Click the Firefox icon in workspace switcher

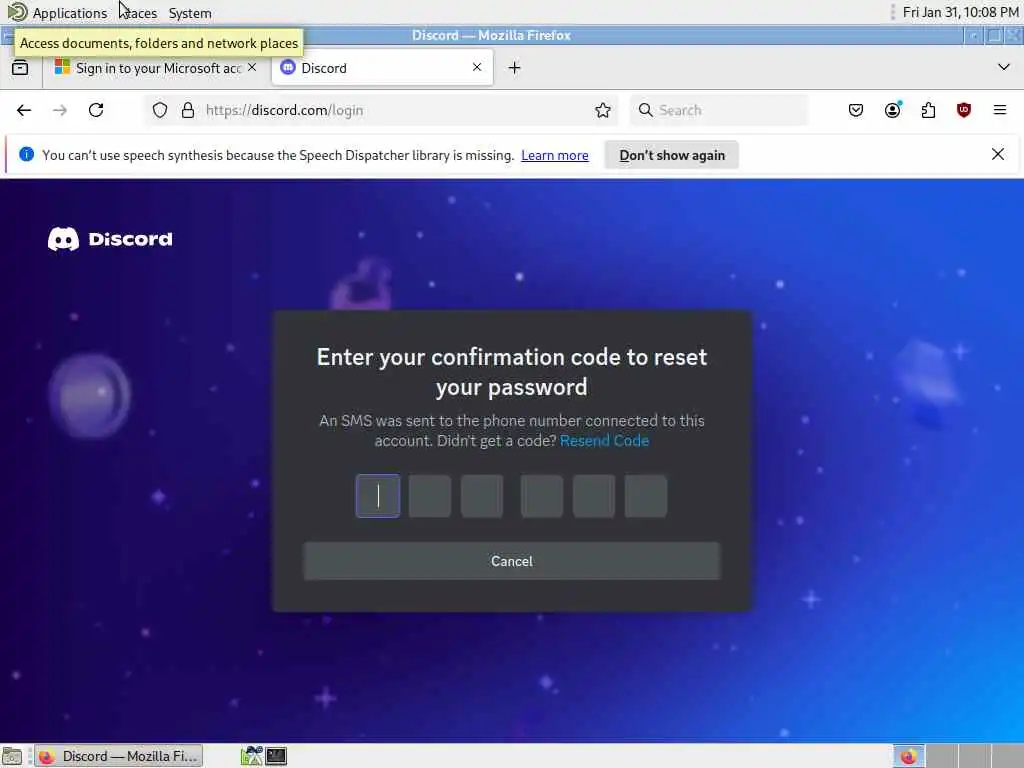coord(908,756)
